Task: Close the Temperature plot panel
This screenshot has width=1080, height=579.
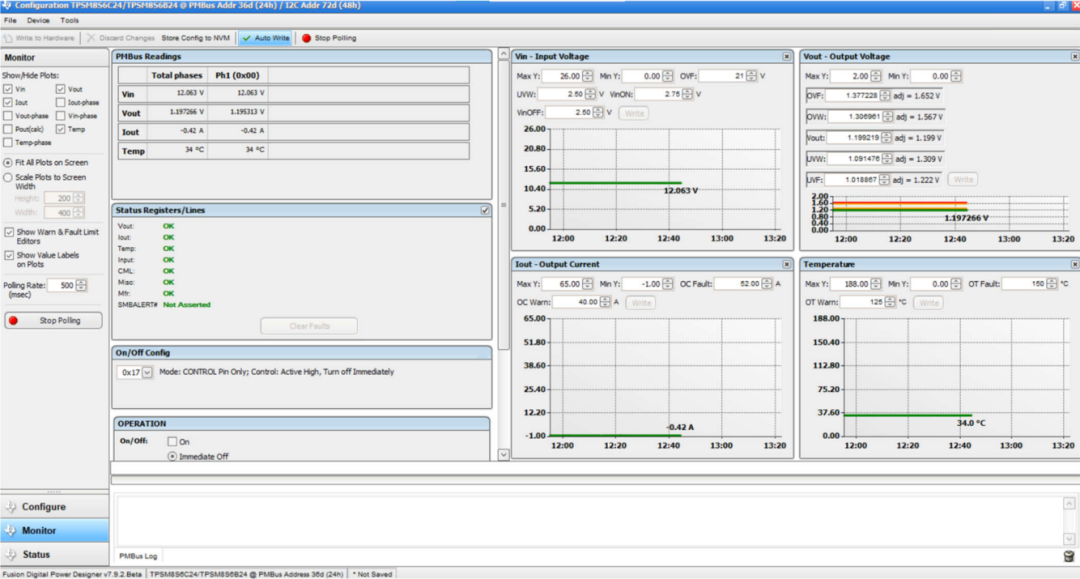Action: (1074, 265)
